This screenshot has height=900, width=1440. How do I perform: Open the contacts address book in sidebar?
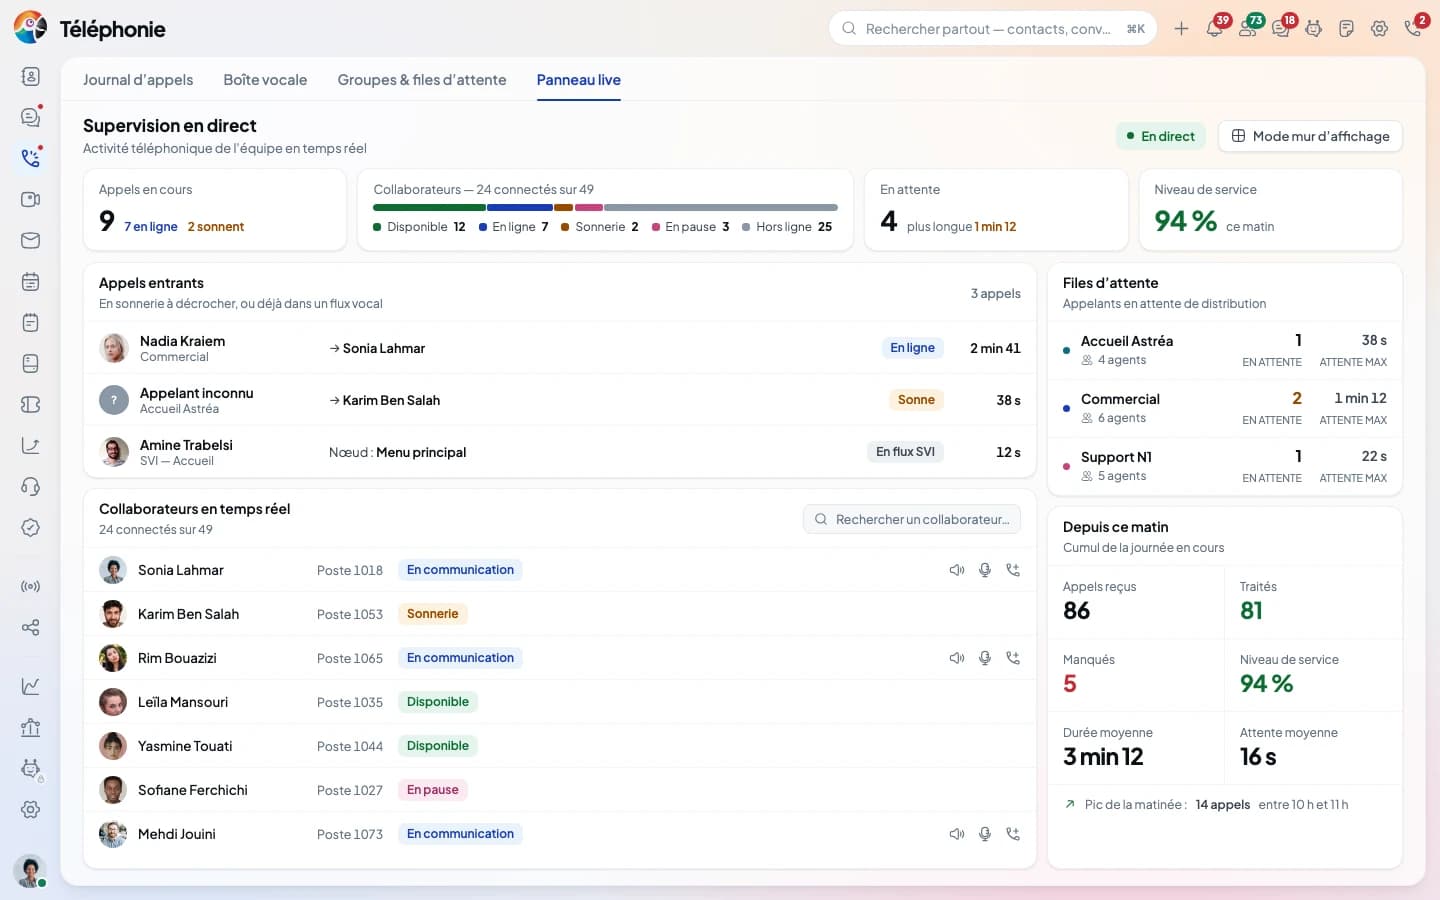pos(31,76)
